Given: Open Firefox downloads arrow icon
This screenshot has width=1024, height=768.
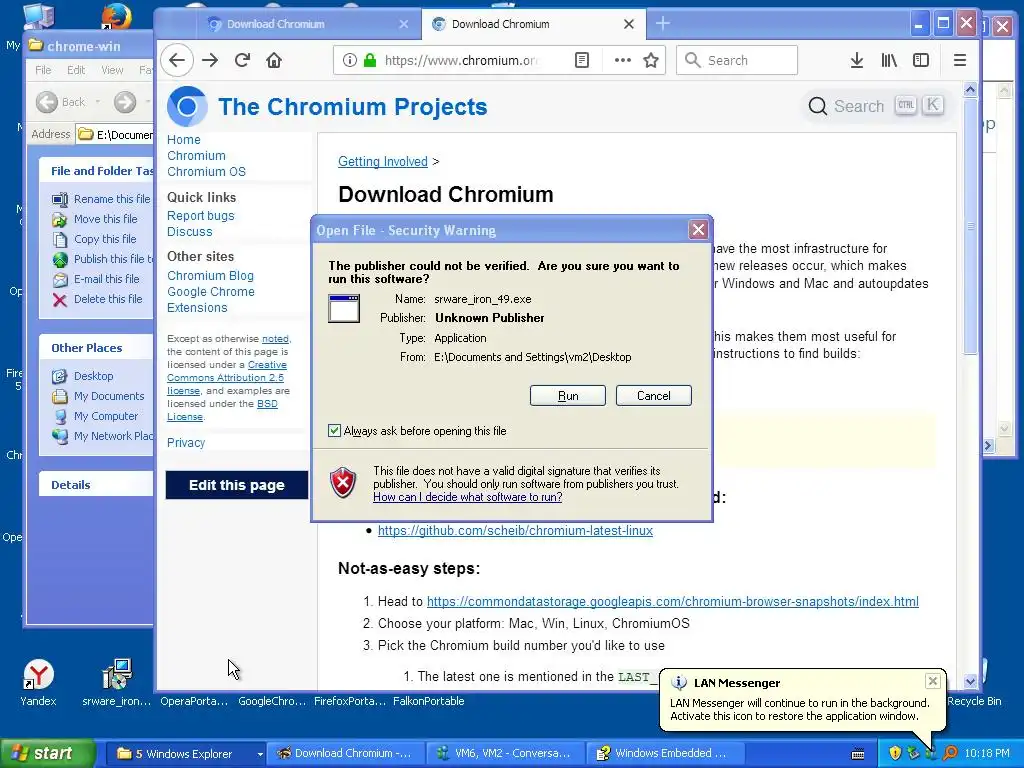Looking at the screenshot, I should [x=857, y=60].
